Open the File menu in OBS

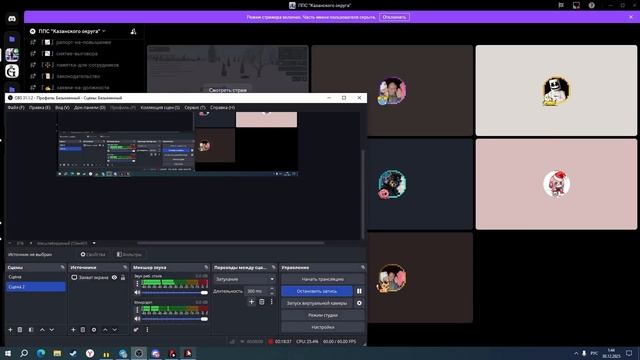[16, 108]
